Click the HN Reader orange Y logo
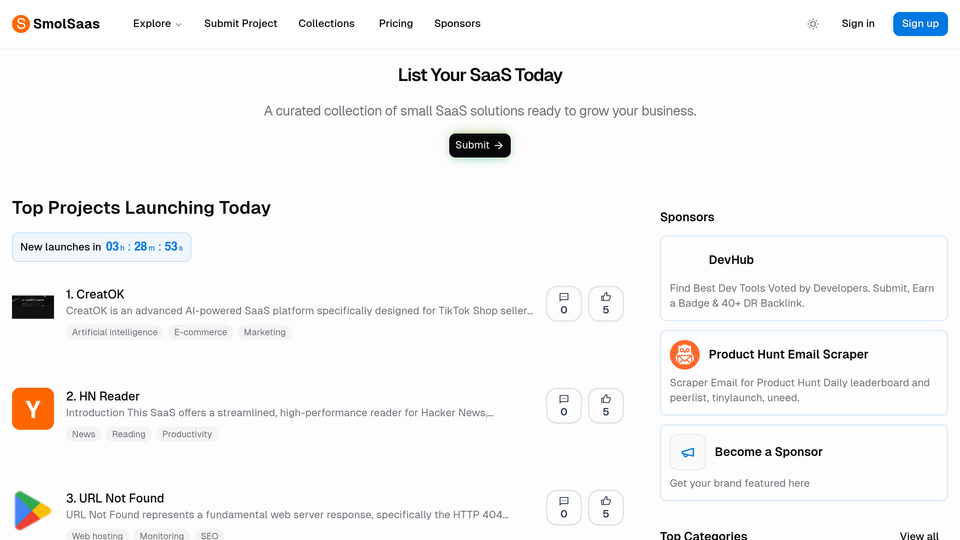Image resolution: width=960 pixels, height=540 pixels. (x=33, y=408)
